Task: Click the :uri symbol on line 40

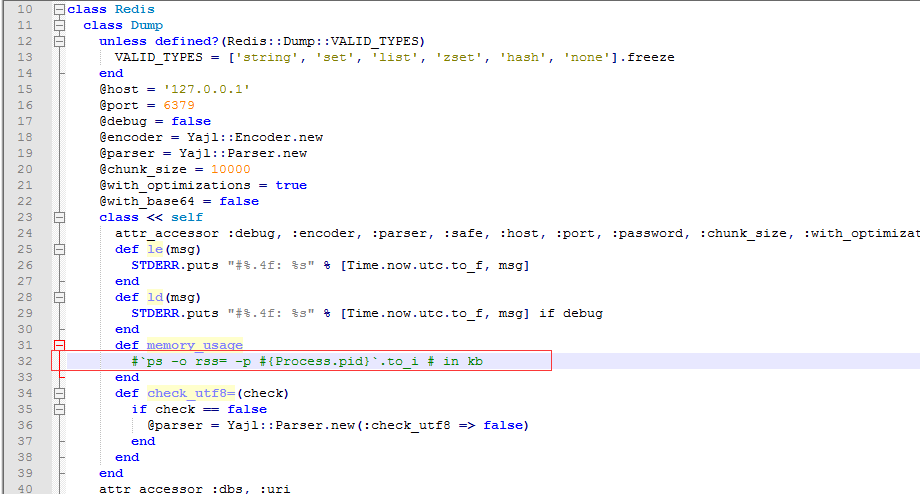Action: (x=275, y=489)
